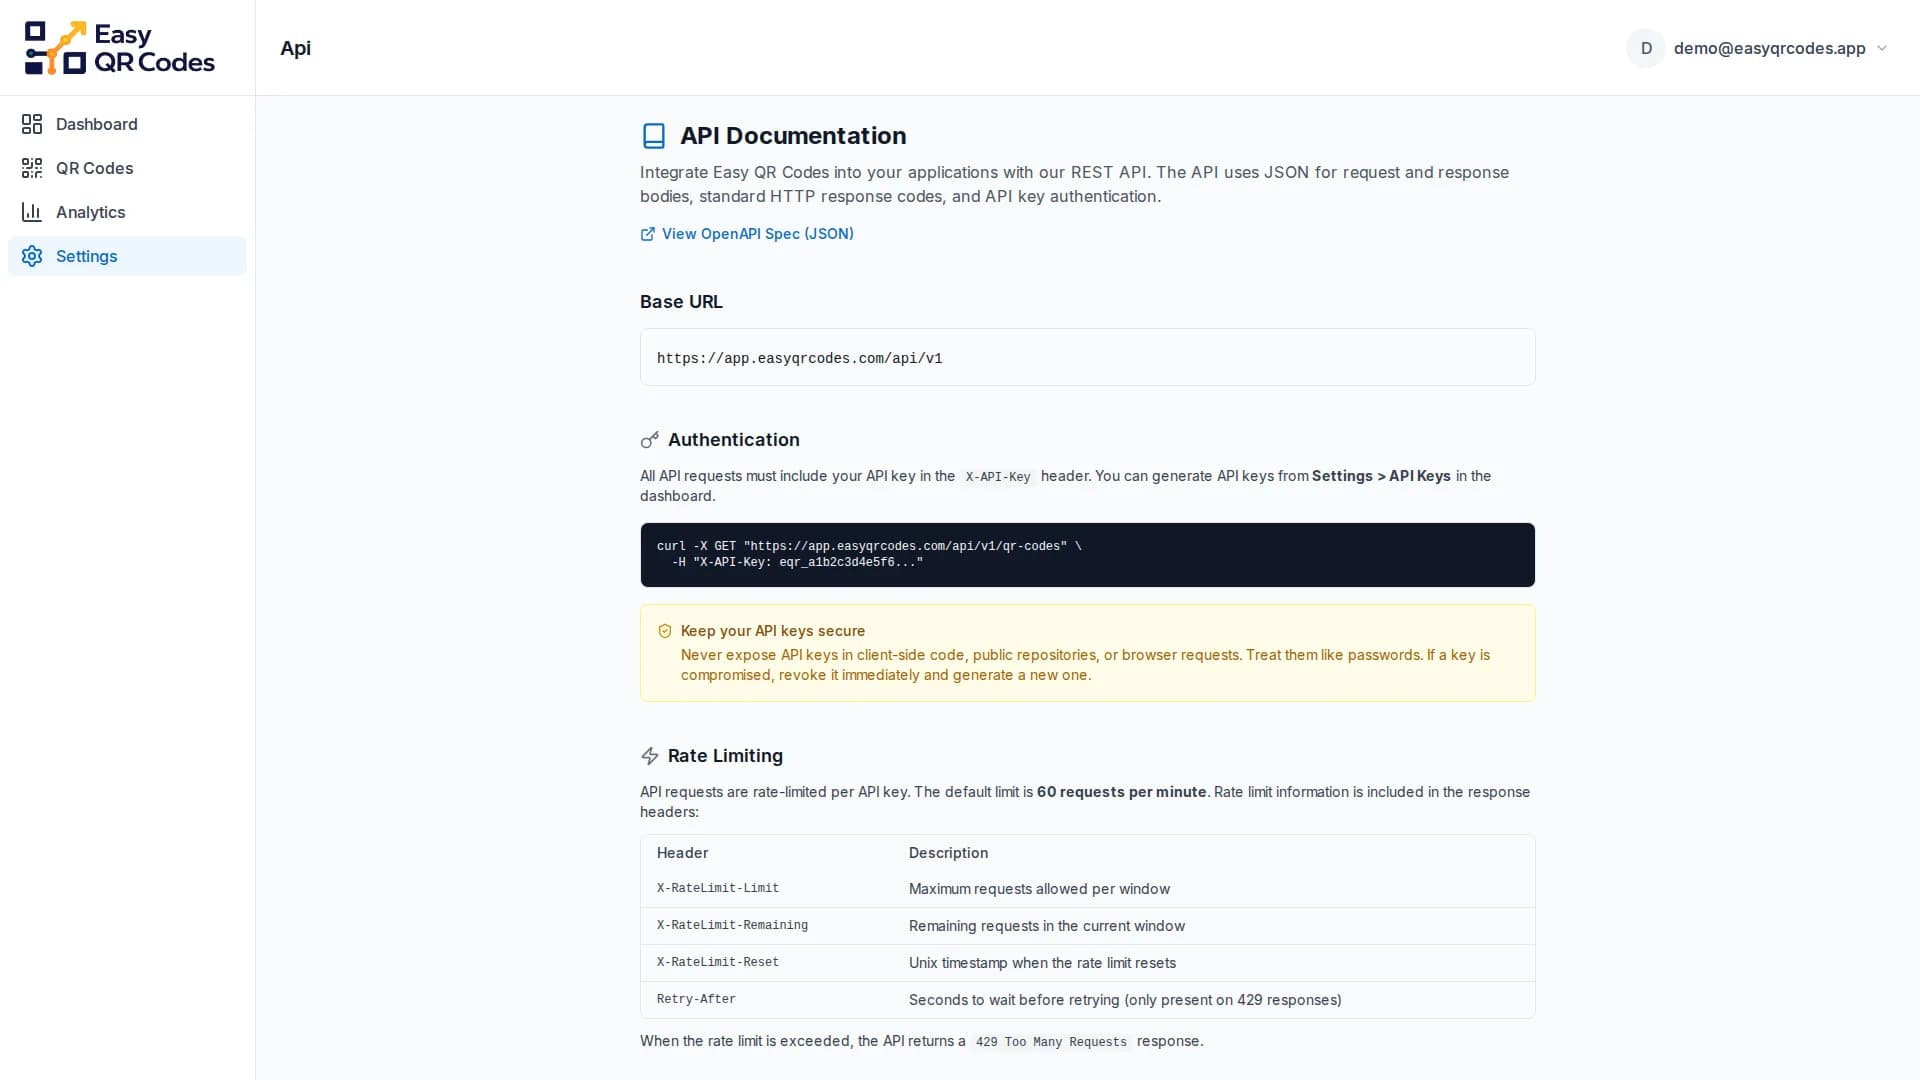Click the key icon beside Authentication
1920x1080 pixels.
pyautogui.click(x=650, y=440)
